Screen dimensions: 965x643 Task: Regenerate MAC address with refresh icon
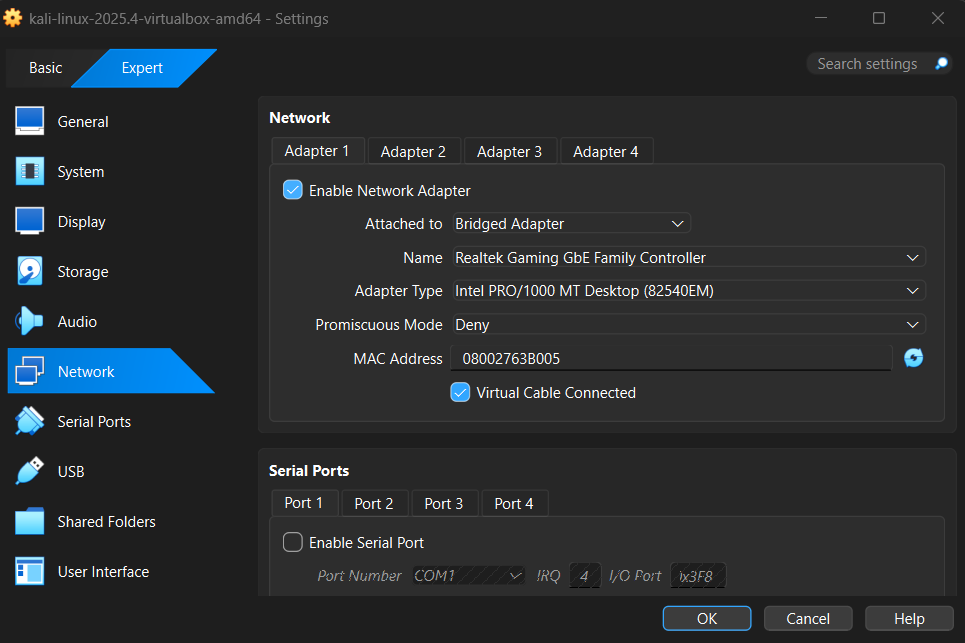913,357
